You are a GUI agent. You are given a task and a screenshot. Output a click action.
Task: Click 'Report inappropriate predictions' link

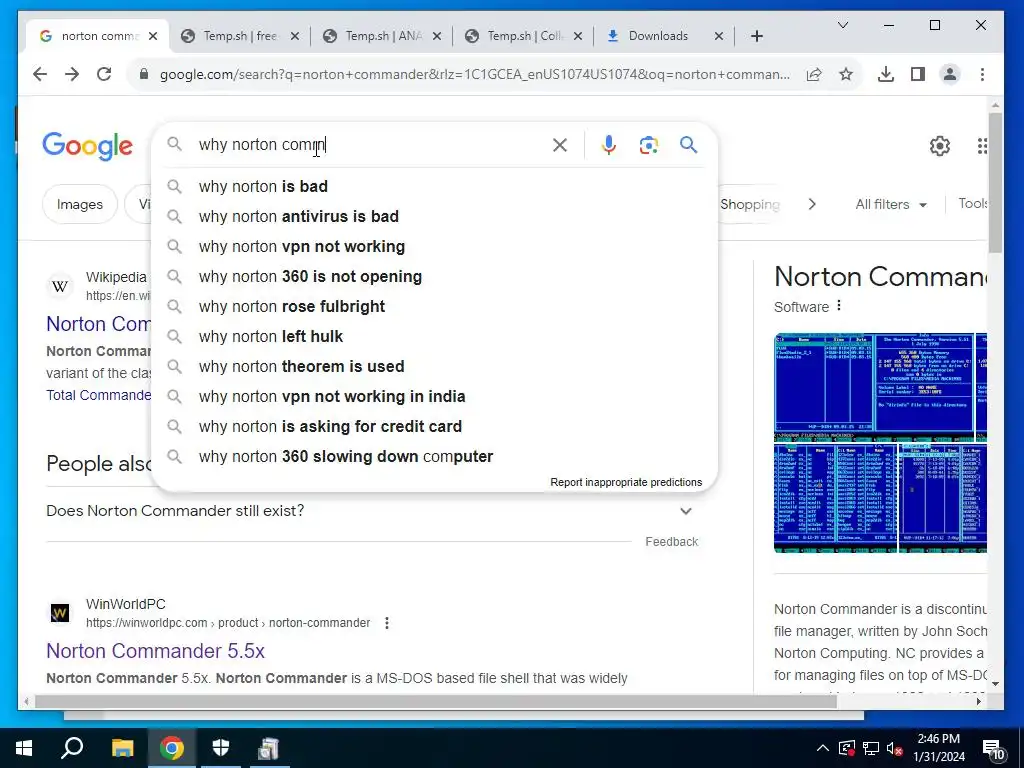click(x=626, y=483)
